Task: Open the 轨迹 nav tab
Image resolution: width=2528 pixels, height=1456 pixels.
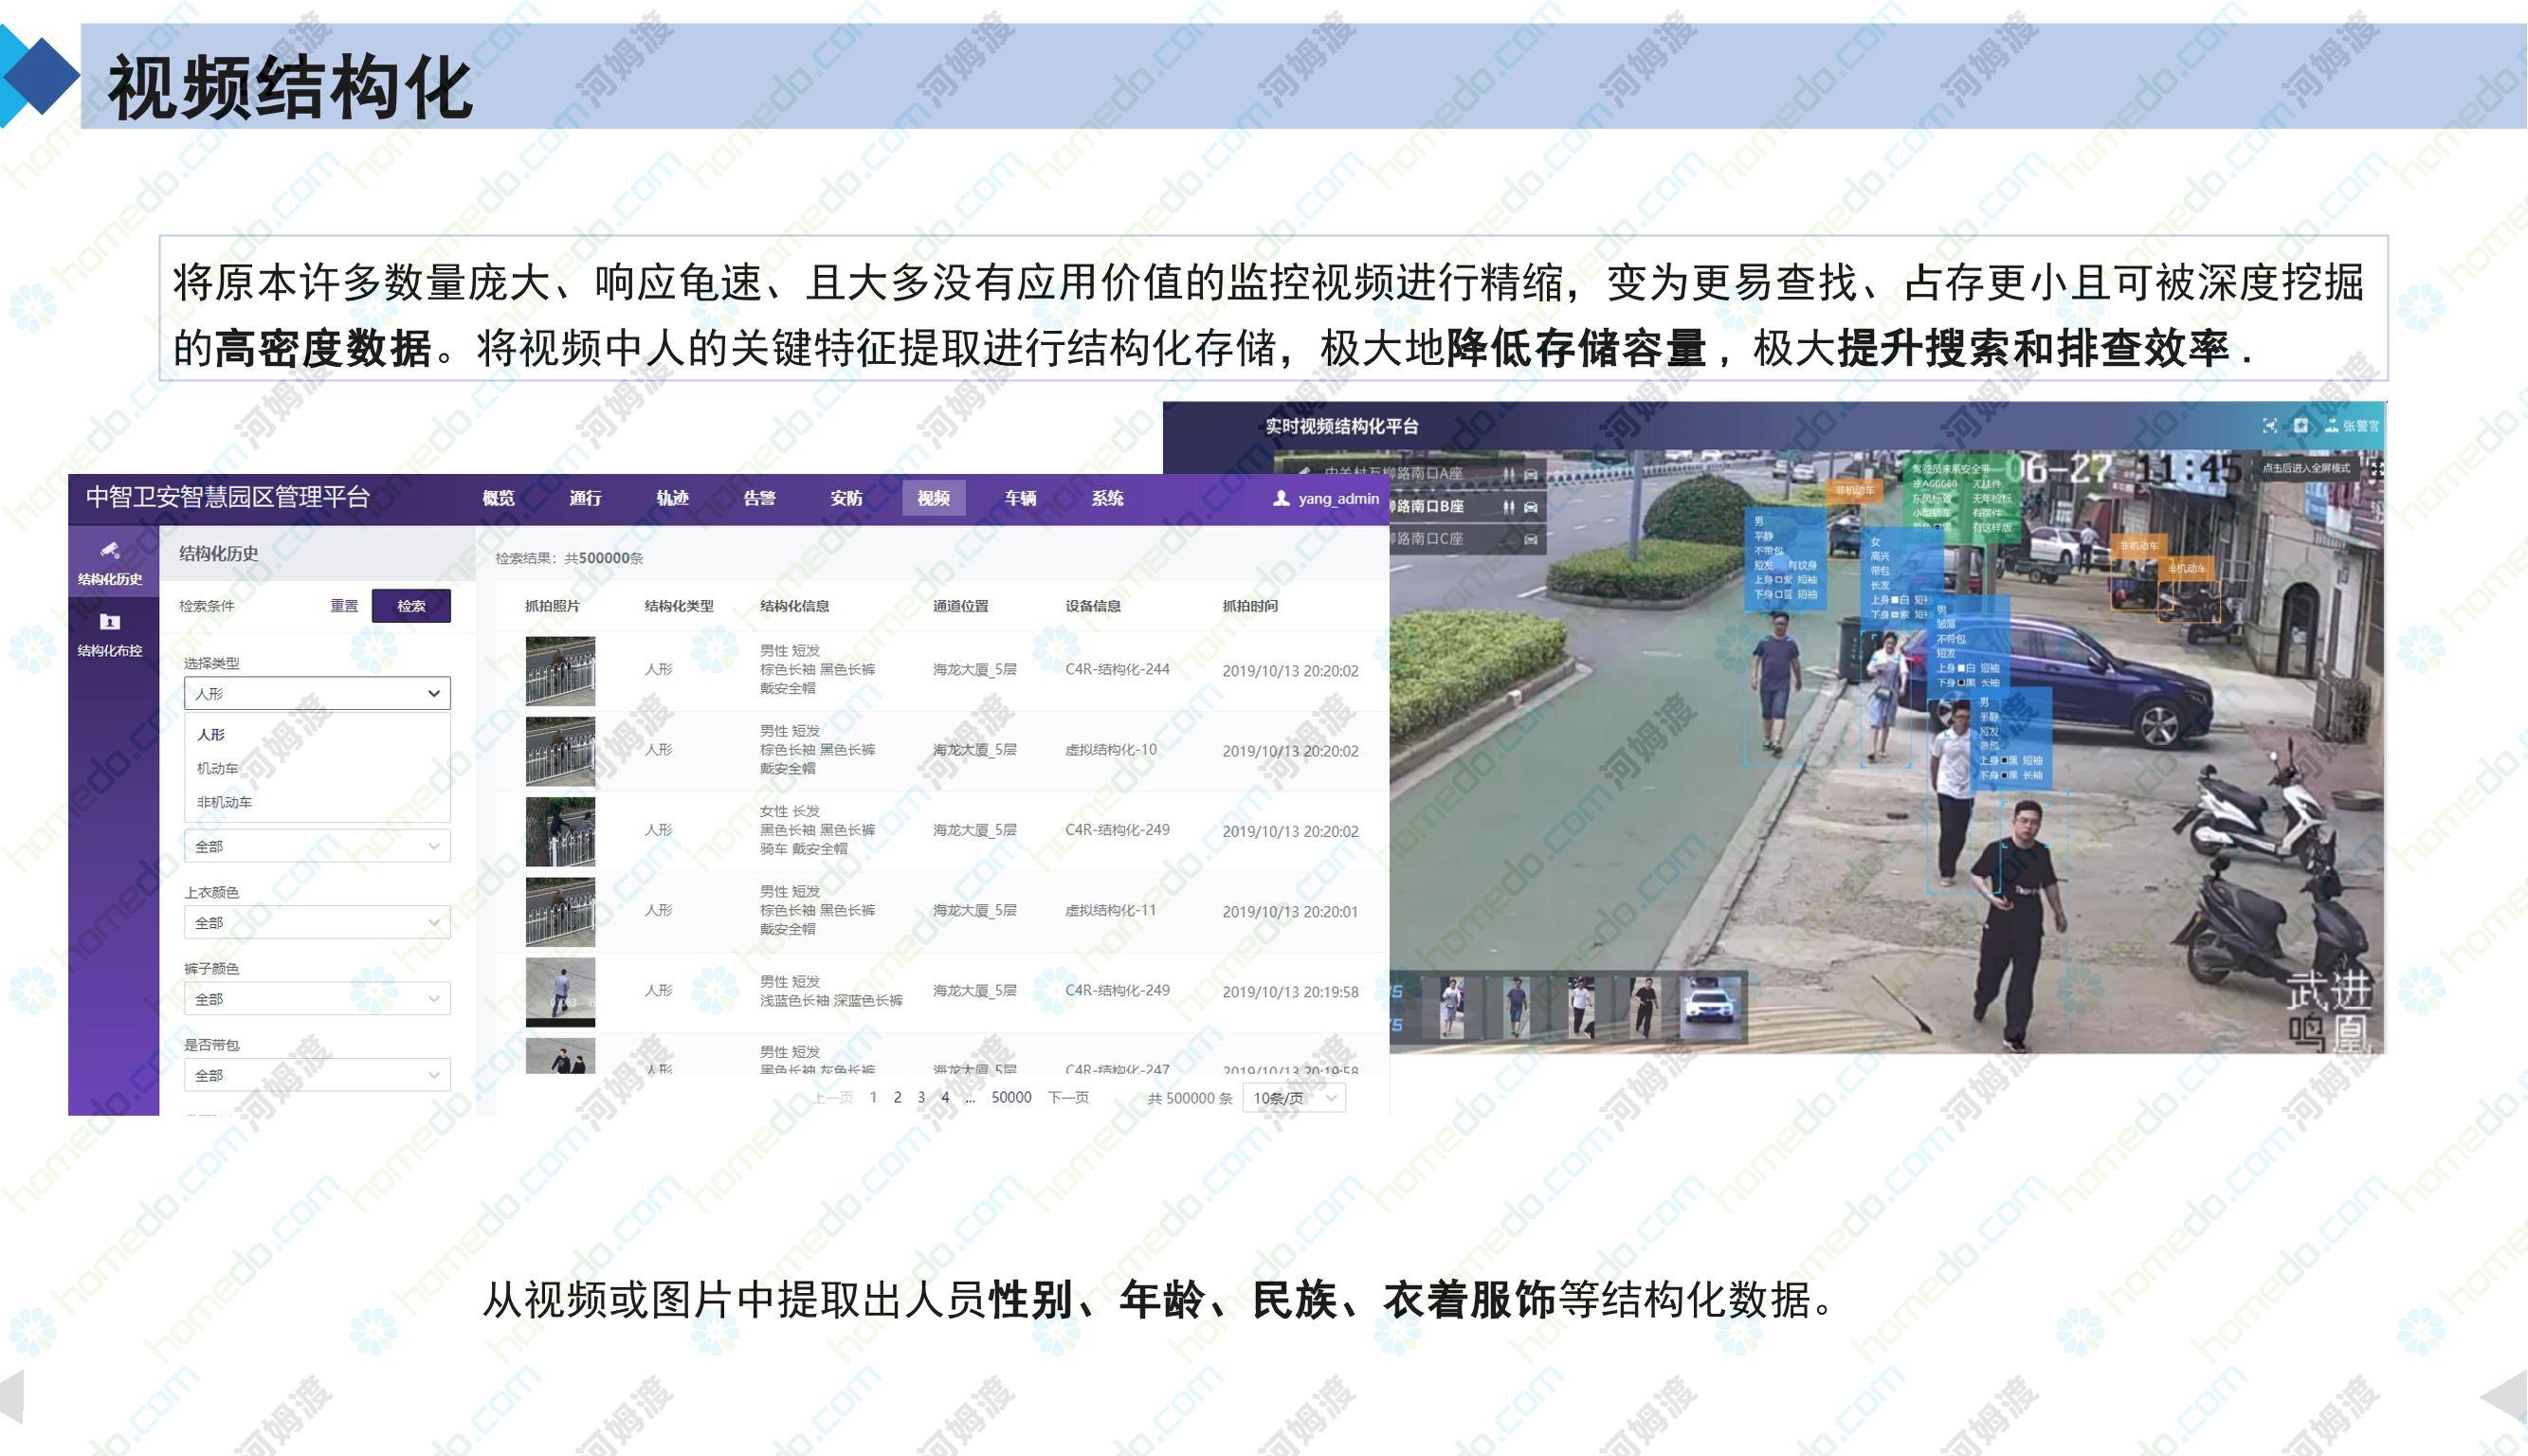Action: click(672, 498)
